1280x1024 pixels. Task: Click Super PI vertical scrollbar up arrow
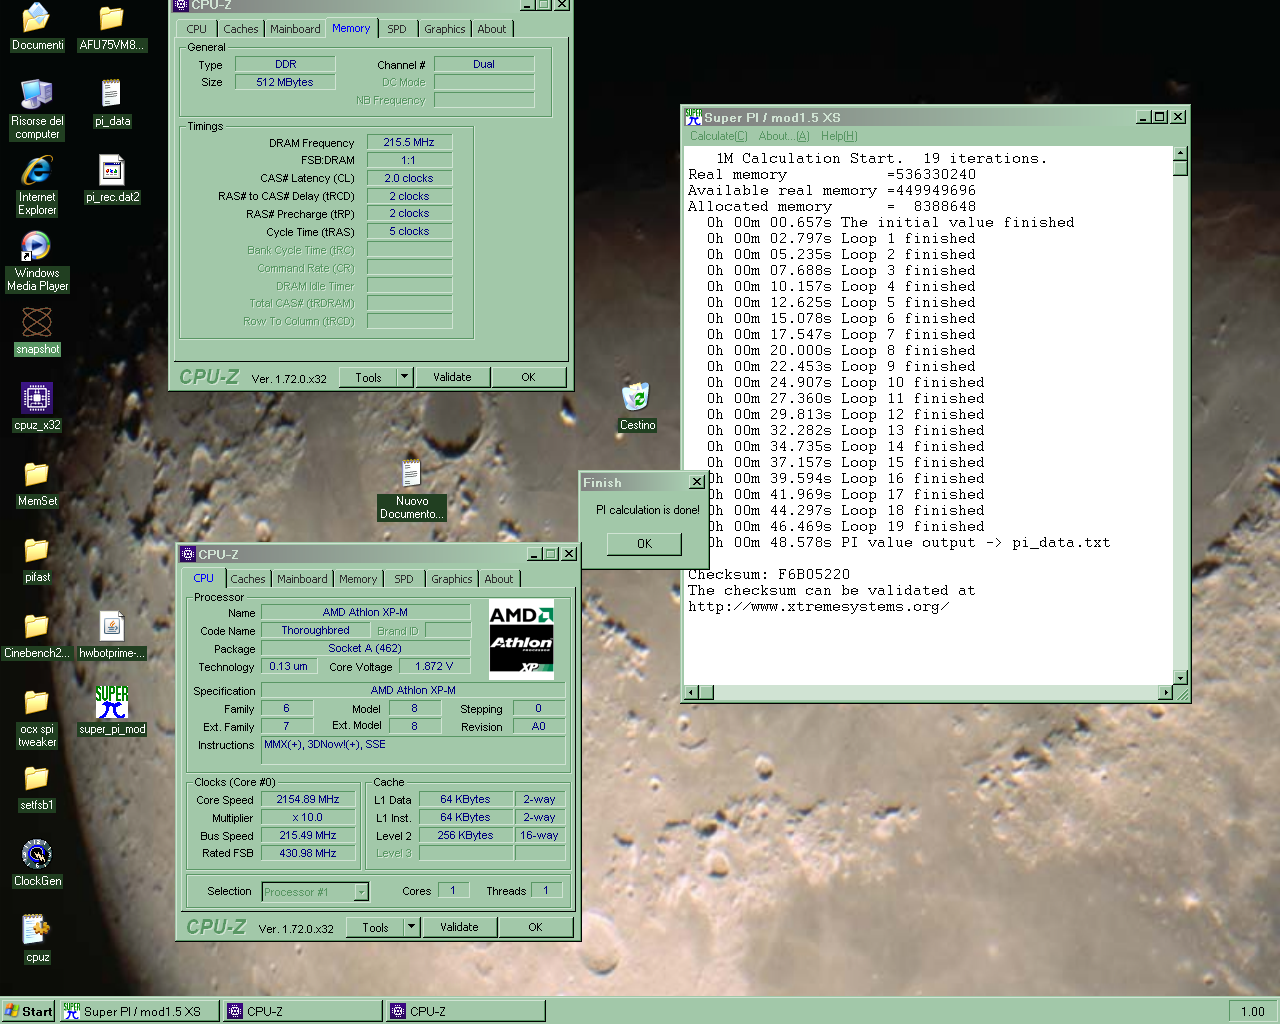[x=1180, y=154]
